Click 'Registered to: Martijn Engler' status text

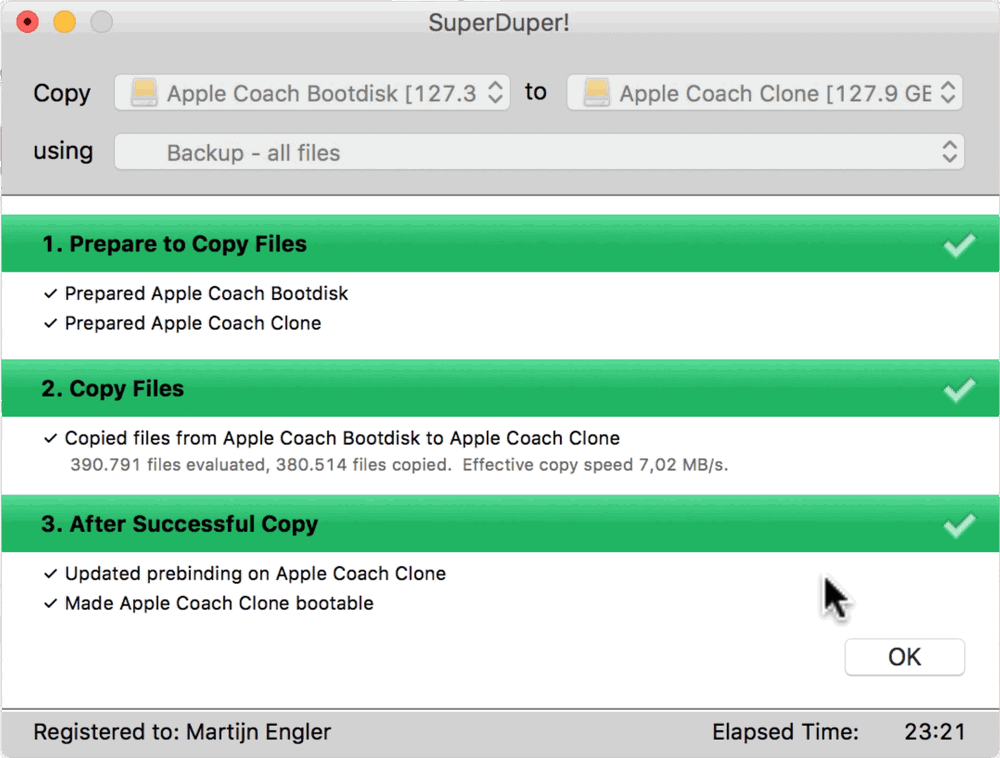182,732
